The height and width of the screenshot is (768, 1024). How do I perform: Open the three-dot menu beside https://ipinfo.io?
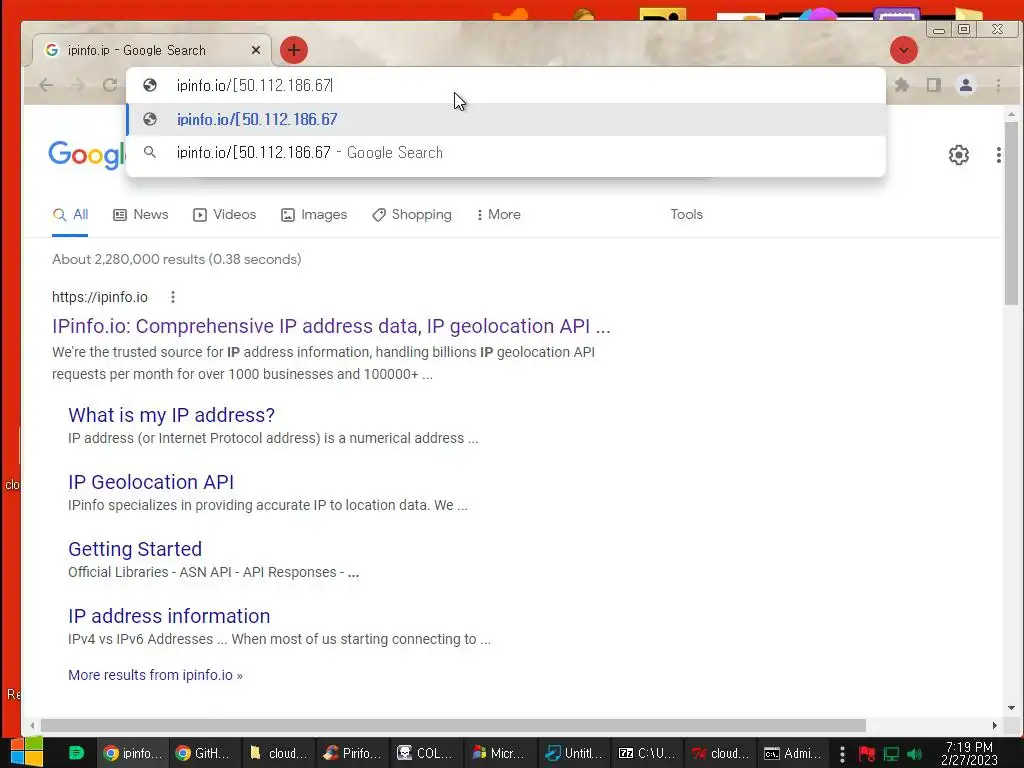click(173, 297)
